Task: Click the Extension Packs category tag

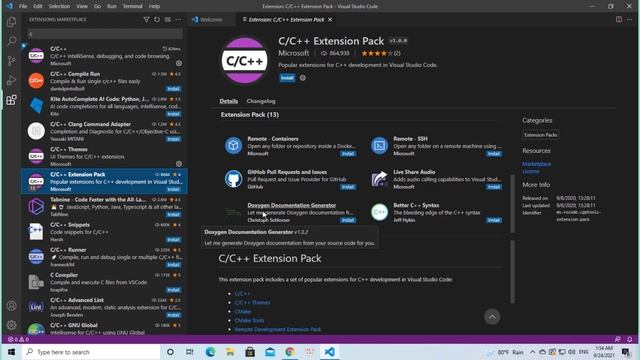Action: (x=540, y=135)
